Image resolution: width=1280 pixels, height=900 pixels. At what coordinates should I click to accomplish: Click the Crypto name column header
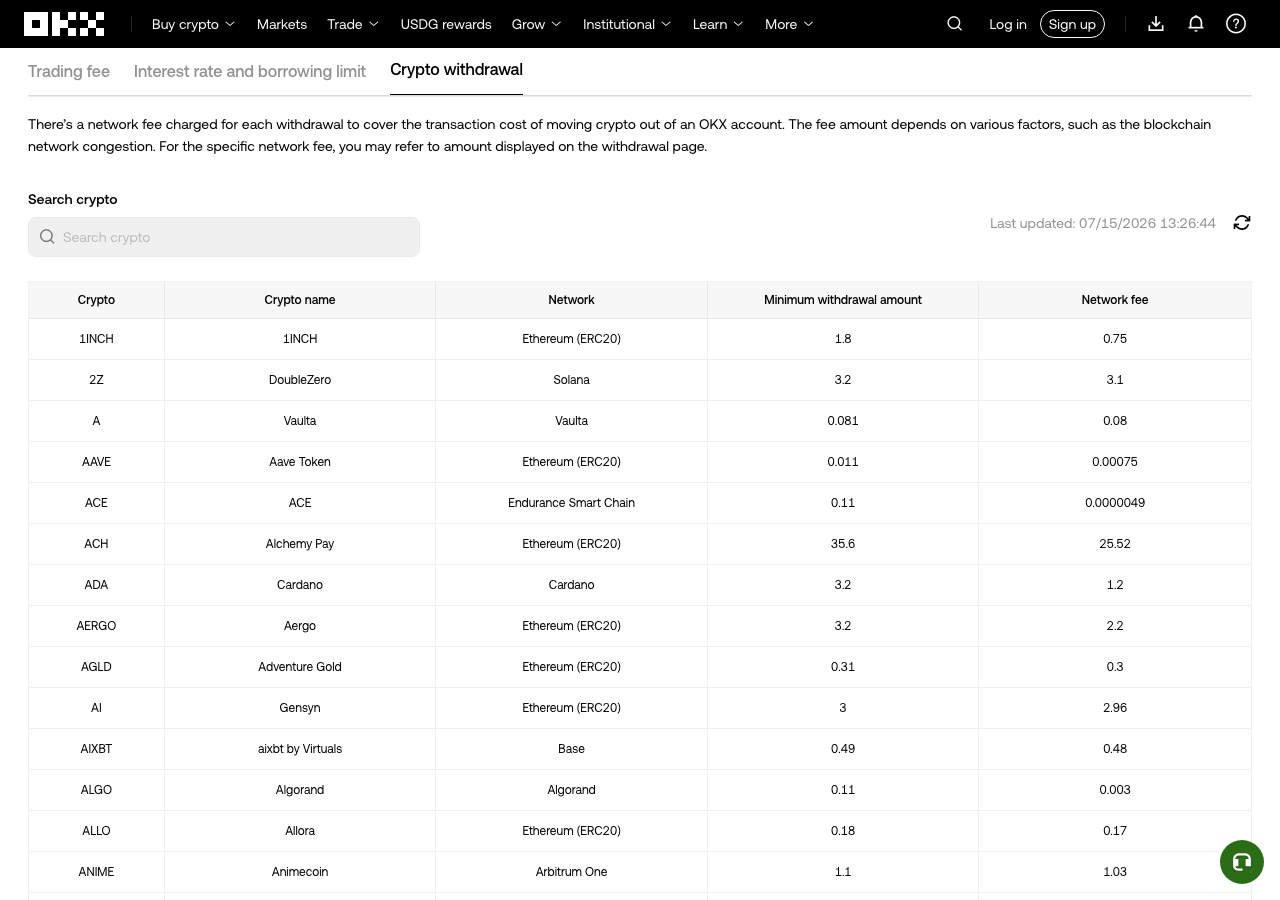click(x=300, y=300)
